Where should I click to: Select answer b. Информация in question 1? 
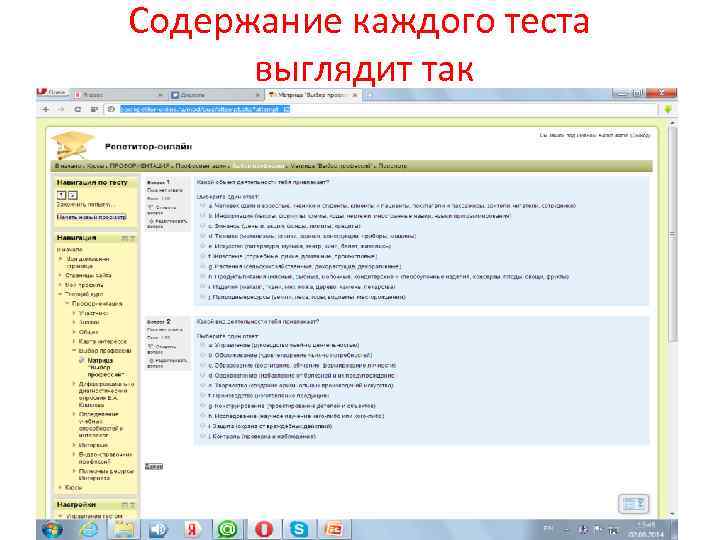[x=202, y=216]
